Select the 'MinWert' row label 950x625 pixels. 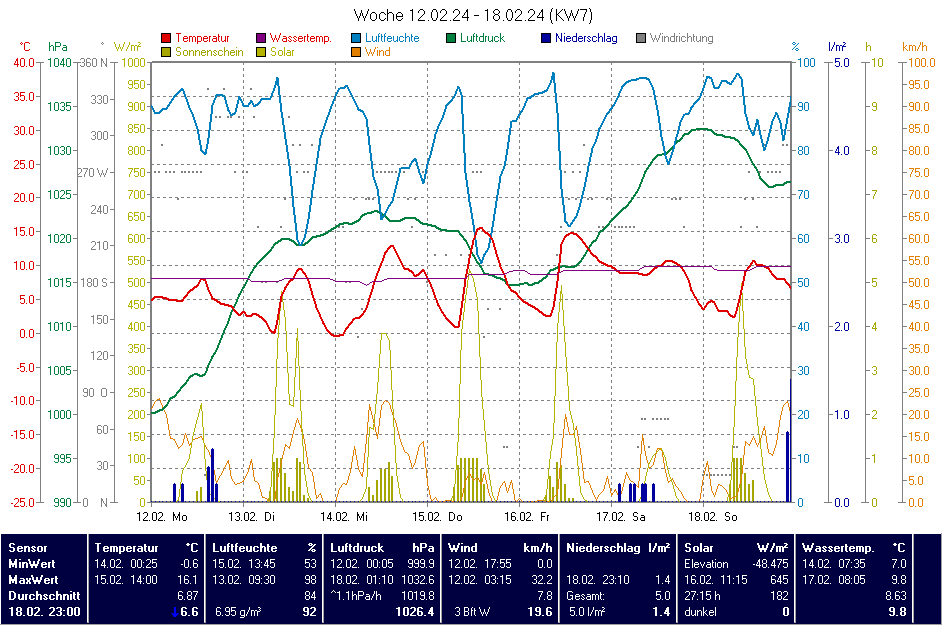(x=33, y=564)
